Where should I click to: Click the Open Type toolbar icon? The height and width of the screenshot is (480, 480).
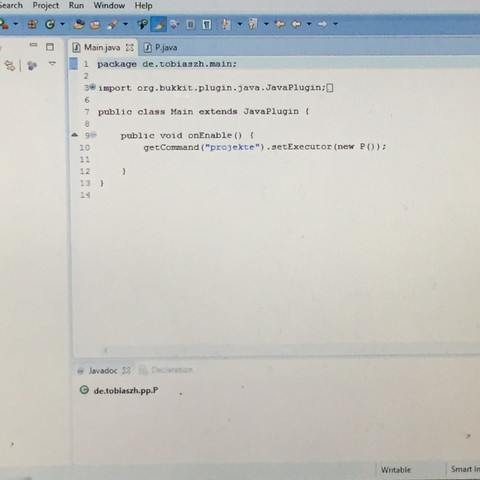pyautogui.click(x=79, y=24)
